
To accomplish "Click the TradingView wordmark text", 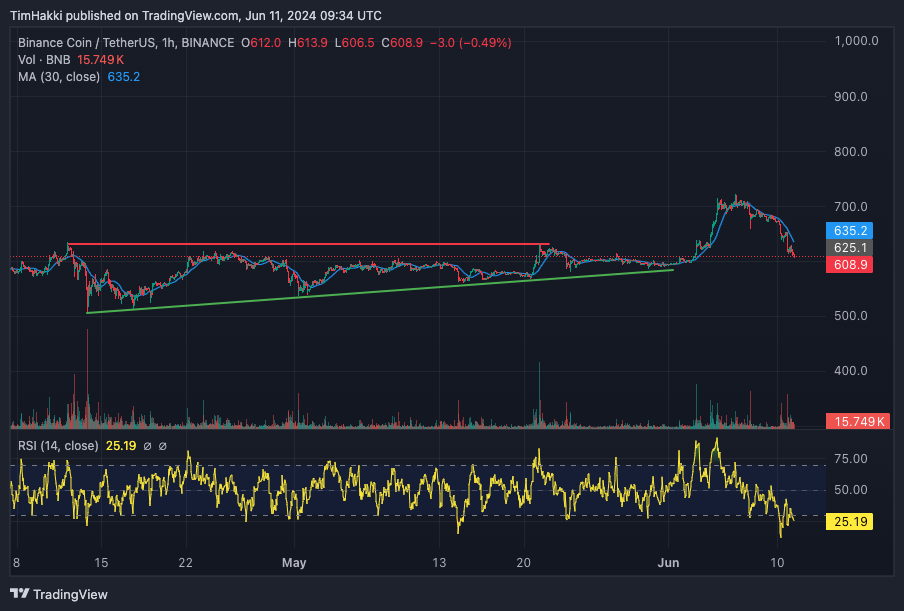I will click(x=70, y=594).
